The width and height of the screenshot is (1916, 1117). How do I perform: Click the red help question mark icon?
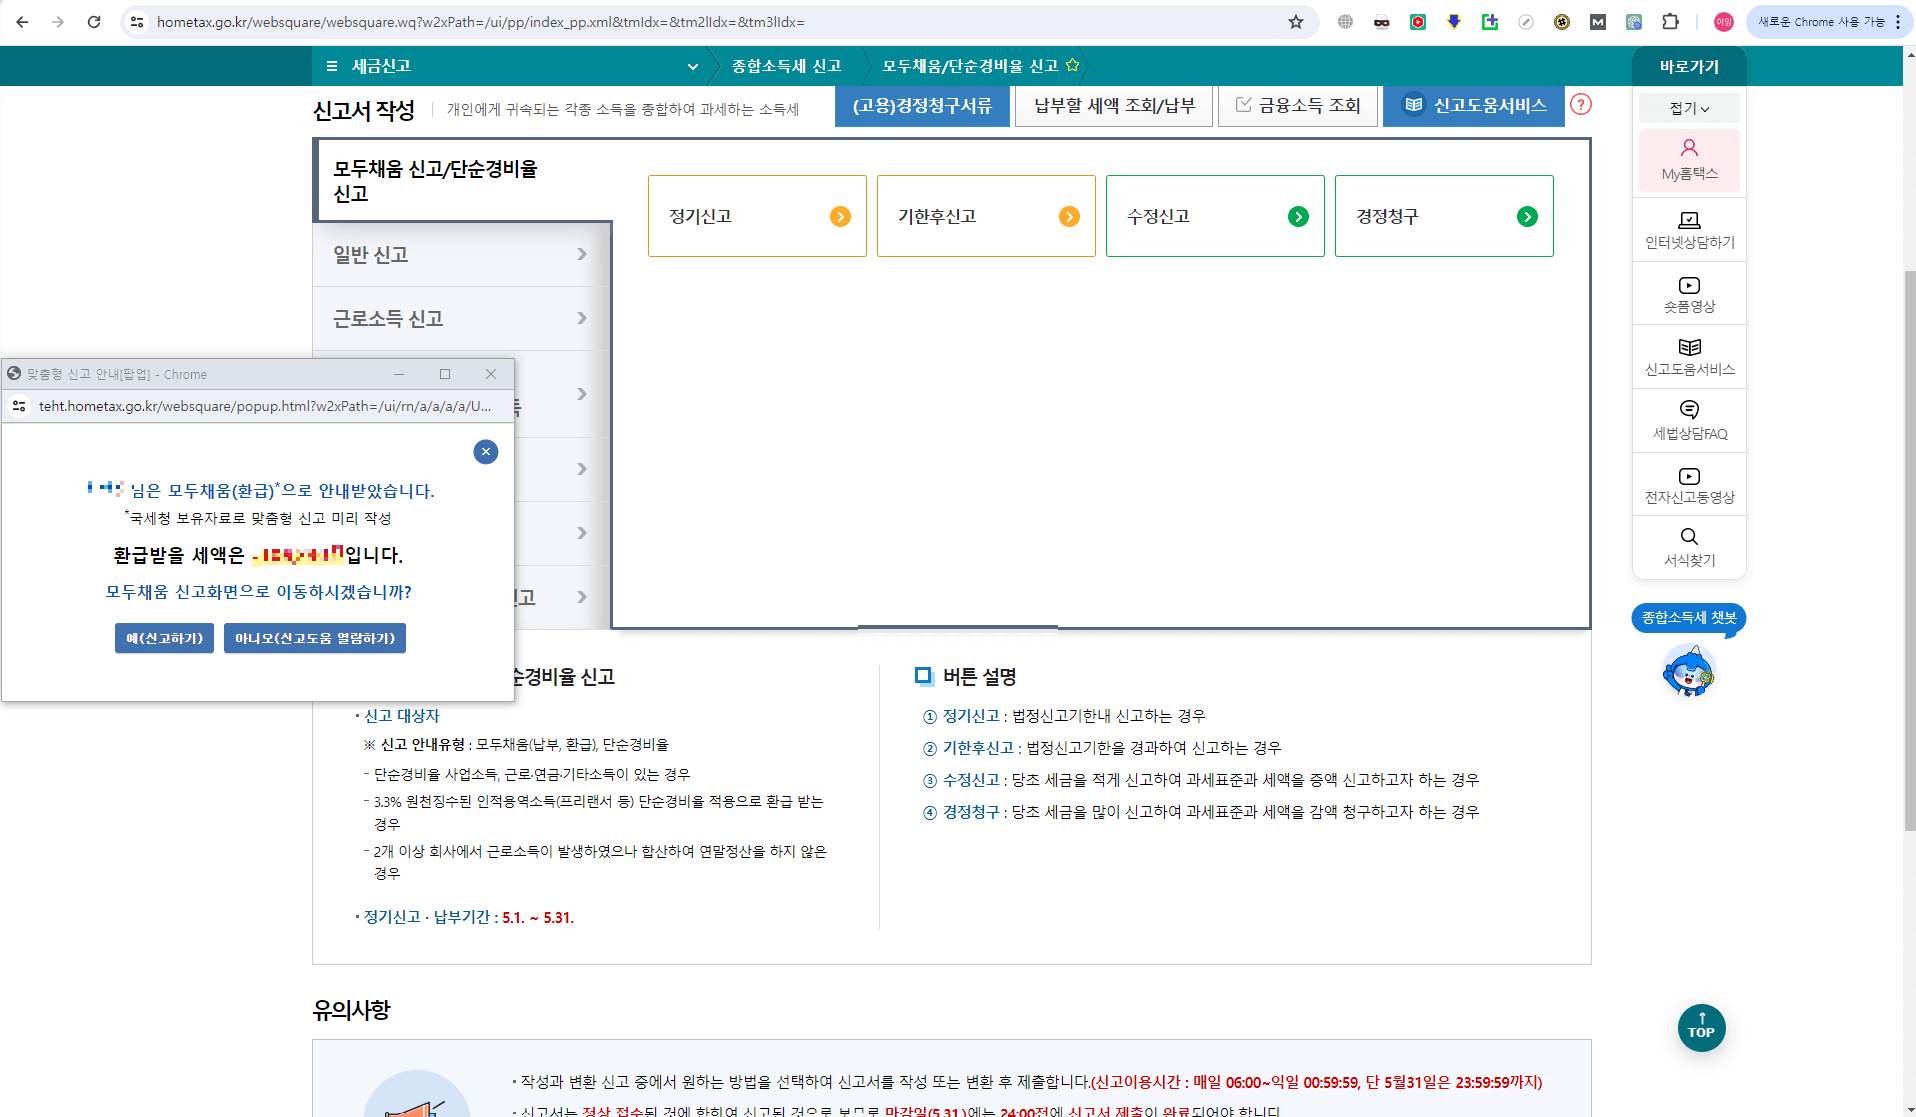(1581, 104)
